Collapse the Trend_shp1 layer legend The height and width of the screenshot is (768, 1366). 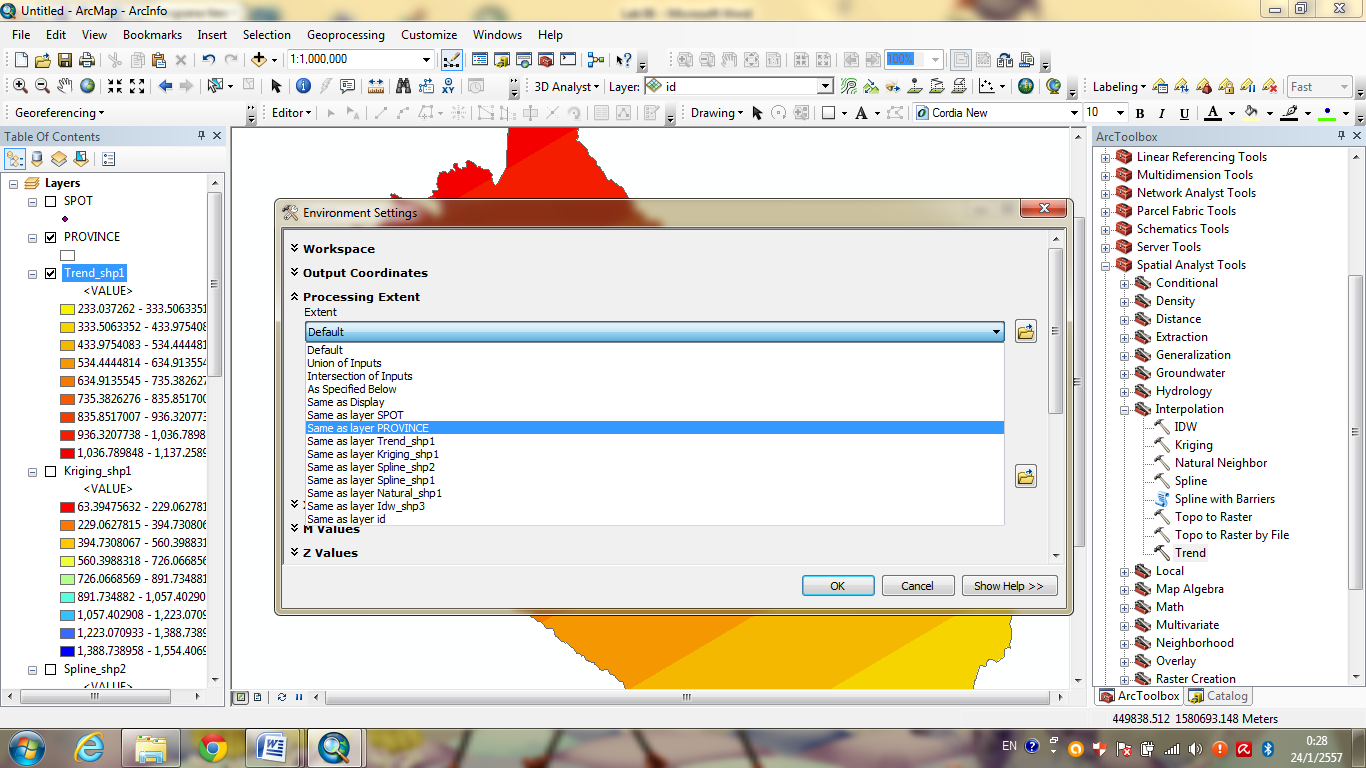point(32,273)
